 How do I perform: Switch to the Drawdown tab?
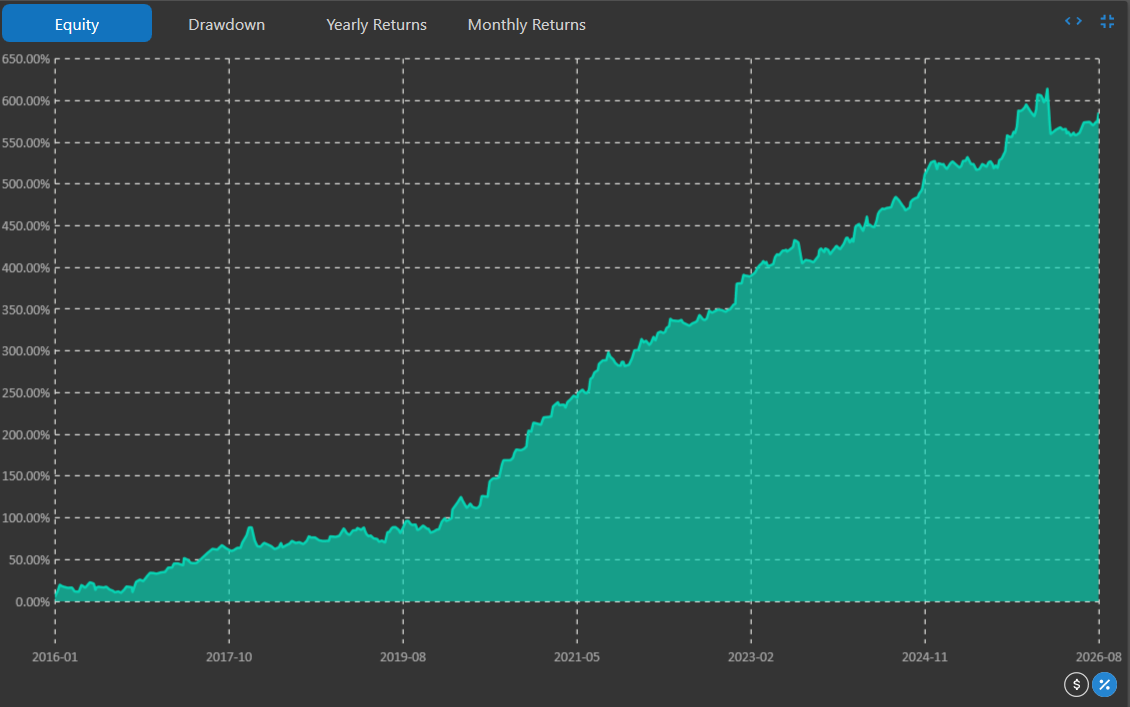pyautogui.click(x=226, y=25)
